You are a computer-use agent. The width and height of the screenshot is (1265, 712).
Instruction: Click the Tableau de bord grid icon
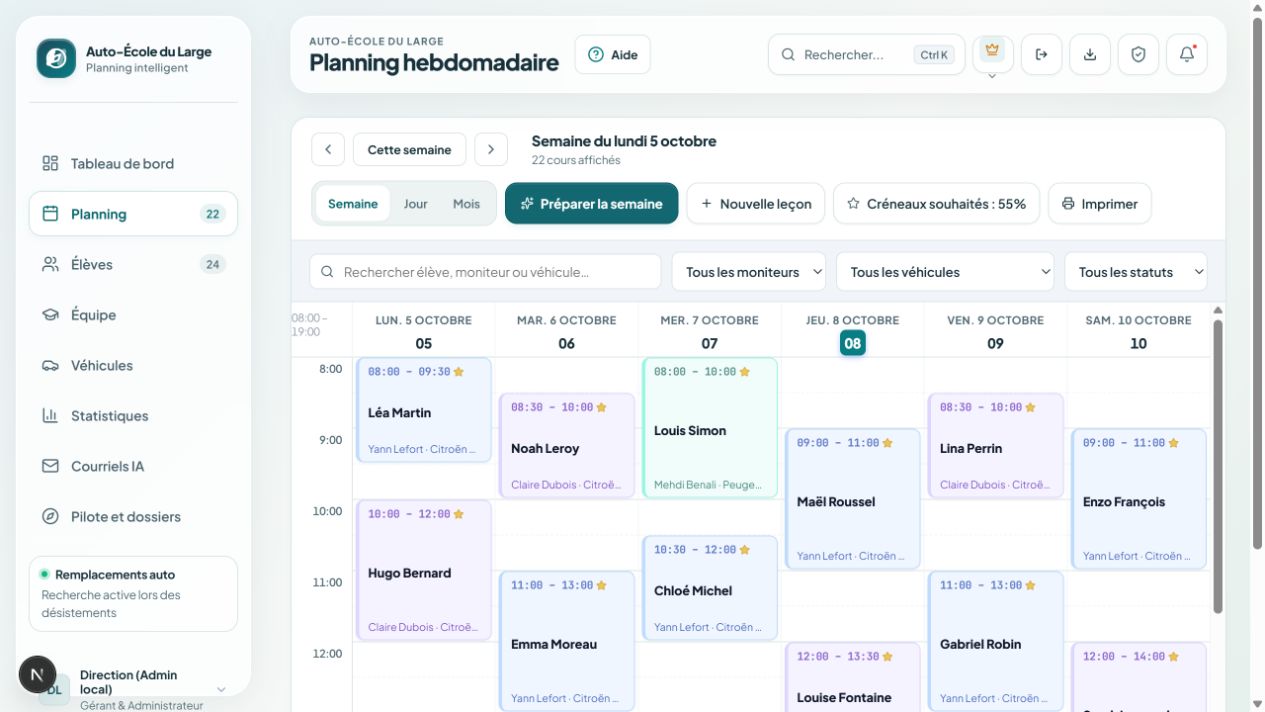tap(50, 163)
